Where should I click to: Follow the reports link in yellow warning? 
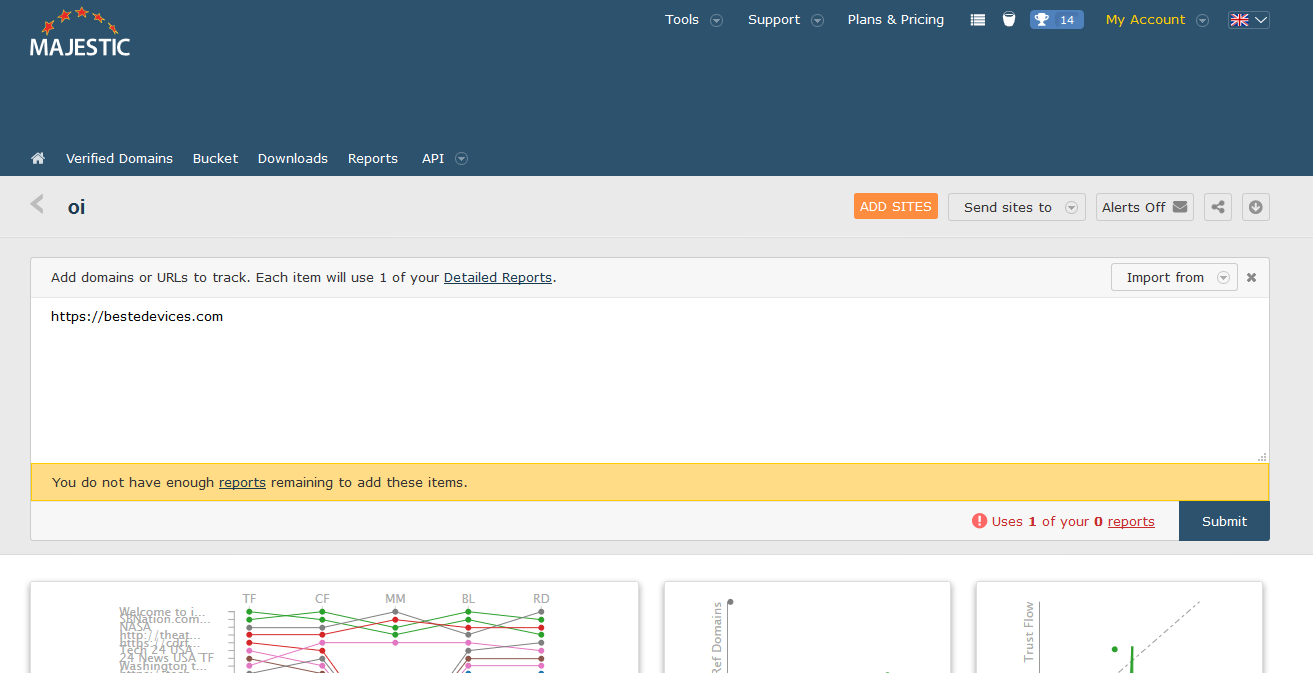point(242,482)
